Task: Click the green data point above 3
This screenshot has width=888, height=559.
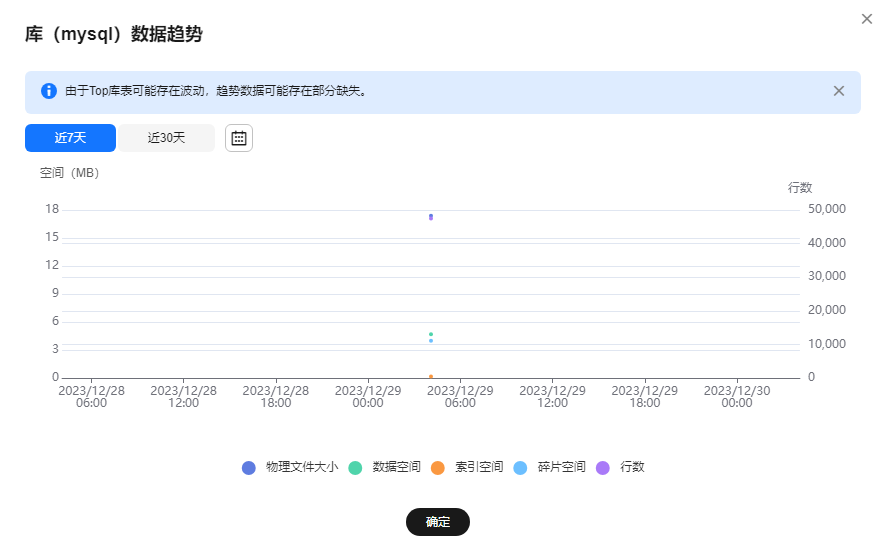Action: point(431,334)
